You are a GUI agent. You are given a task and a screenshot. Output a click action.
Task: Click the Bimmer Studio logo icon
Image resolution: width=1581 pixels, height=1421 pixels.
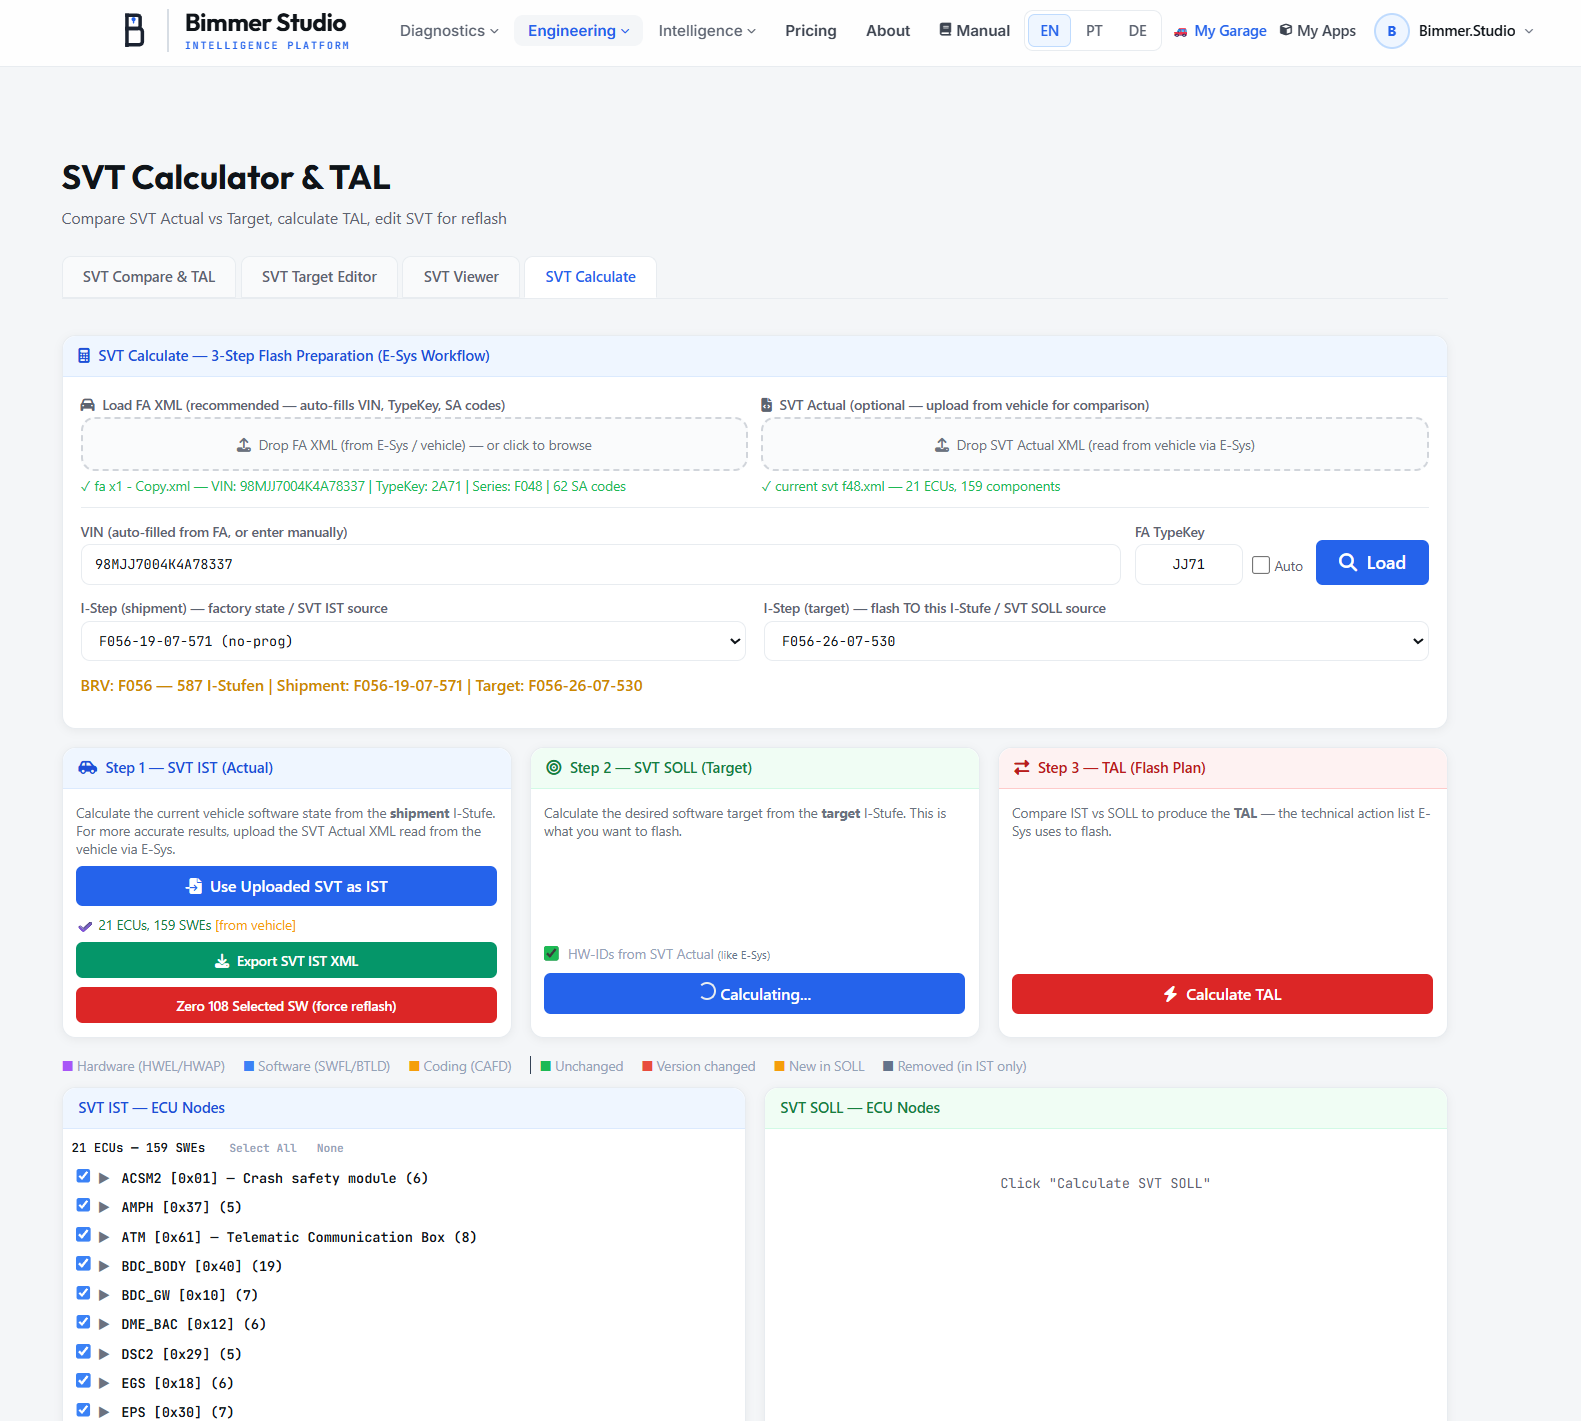click(x=134, y=30)
